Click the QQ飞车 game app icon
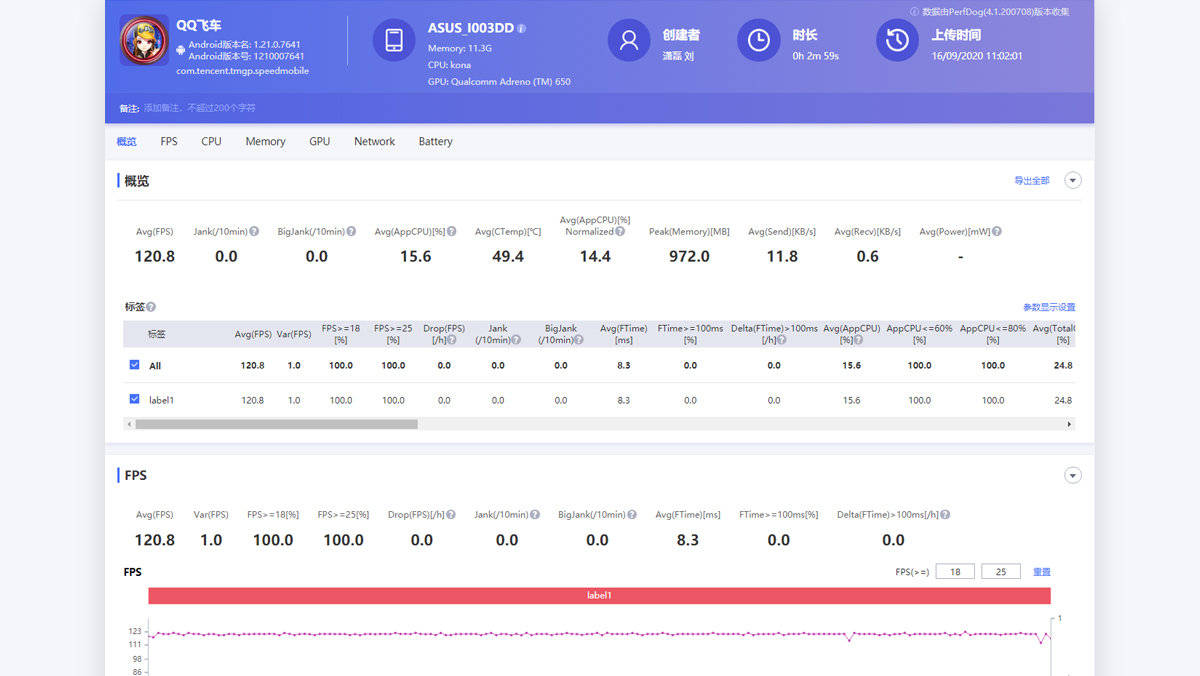 click(144, 40)
